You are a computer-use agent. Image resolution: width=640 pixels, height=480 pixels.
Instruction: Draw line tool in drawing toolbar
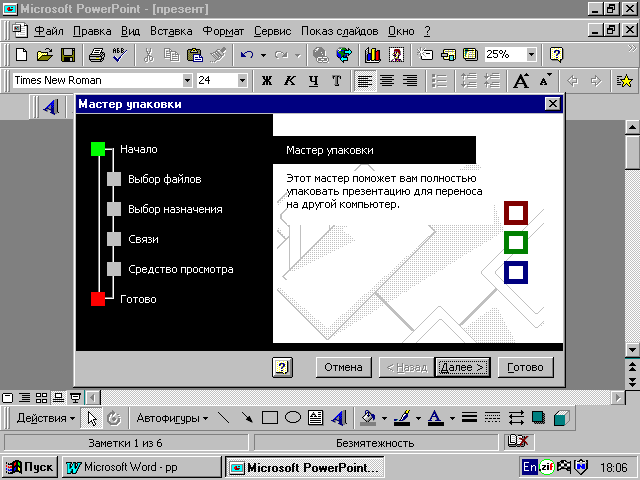pos(224,418)
